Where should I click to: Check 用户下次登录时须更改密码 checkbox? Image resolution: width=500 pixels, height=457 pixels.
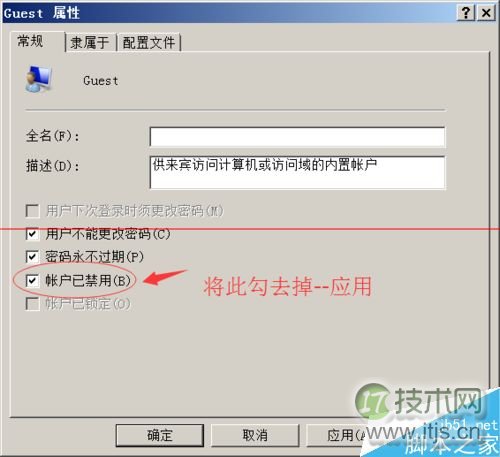(x=32, y=211)
